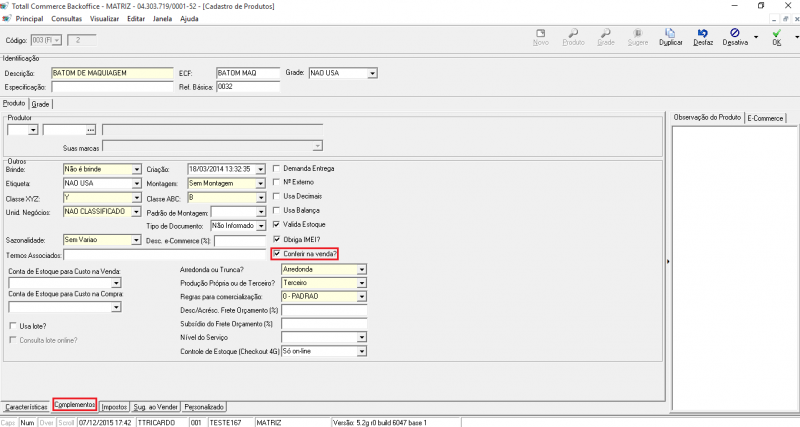800x427 pixels.
Task: Open the Brinde dropdown
Action: (135, 170)
